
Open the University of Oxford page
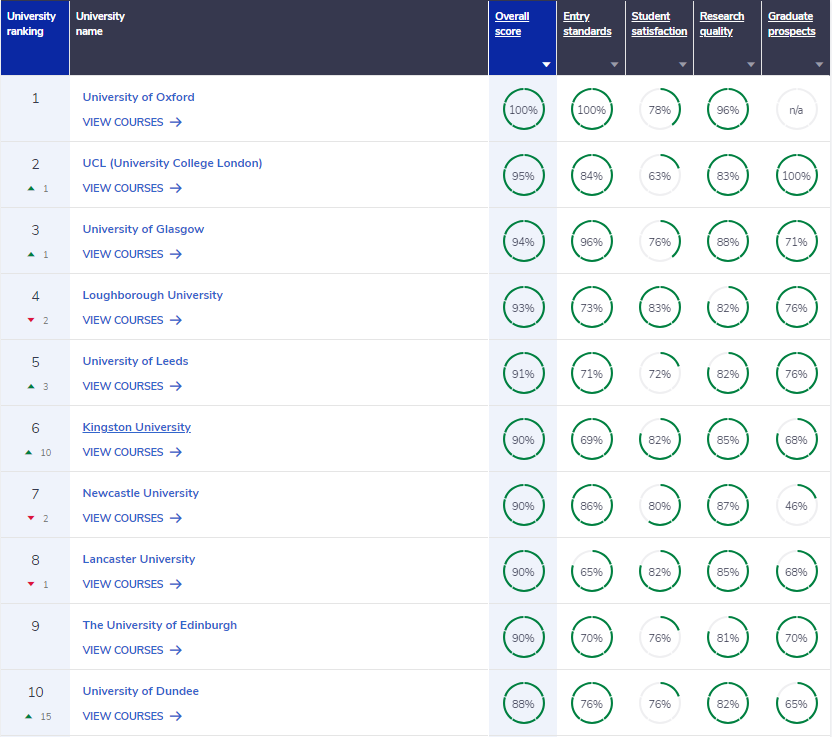point(138,97)
